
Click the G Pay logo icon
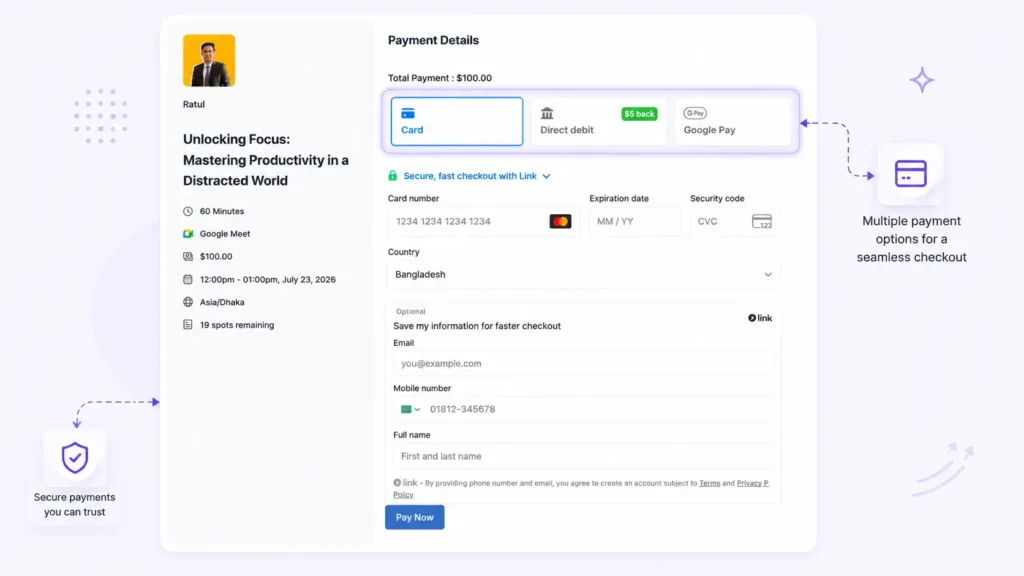tap(695, 113)
